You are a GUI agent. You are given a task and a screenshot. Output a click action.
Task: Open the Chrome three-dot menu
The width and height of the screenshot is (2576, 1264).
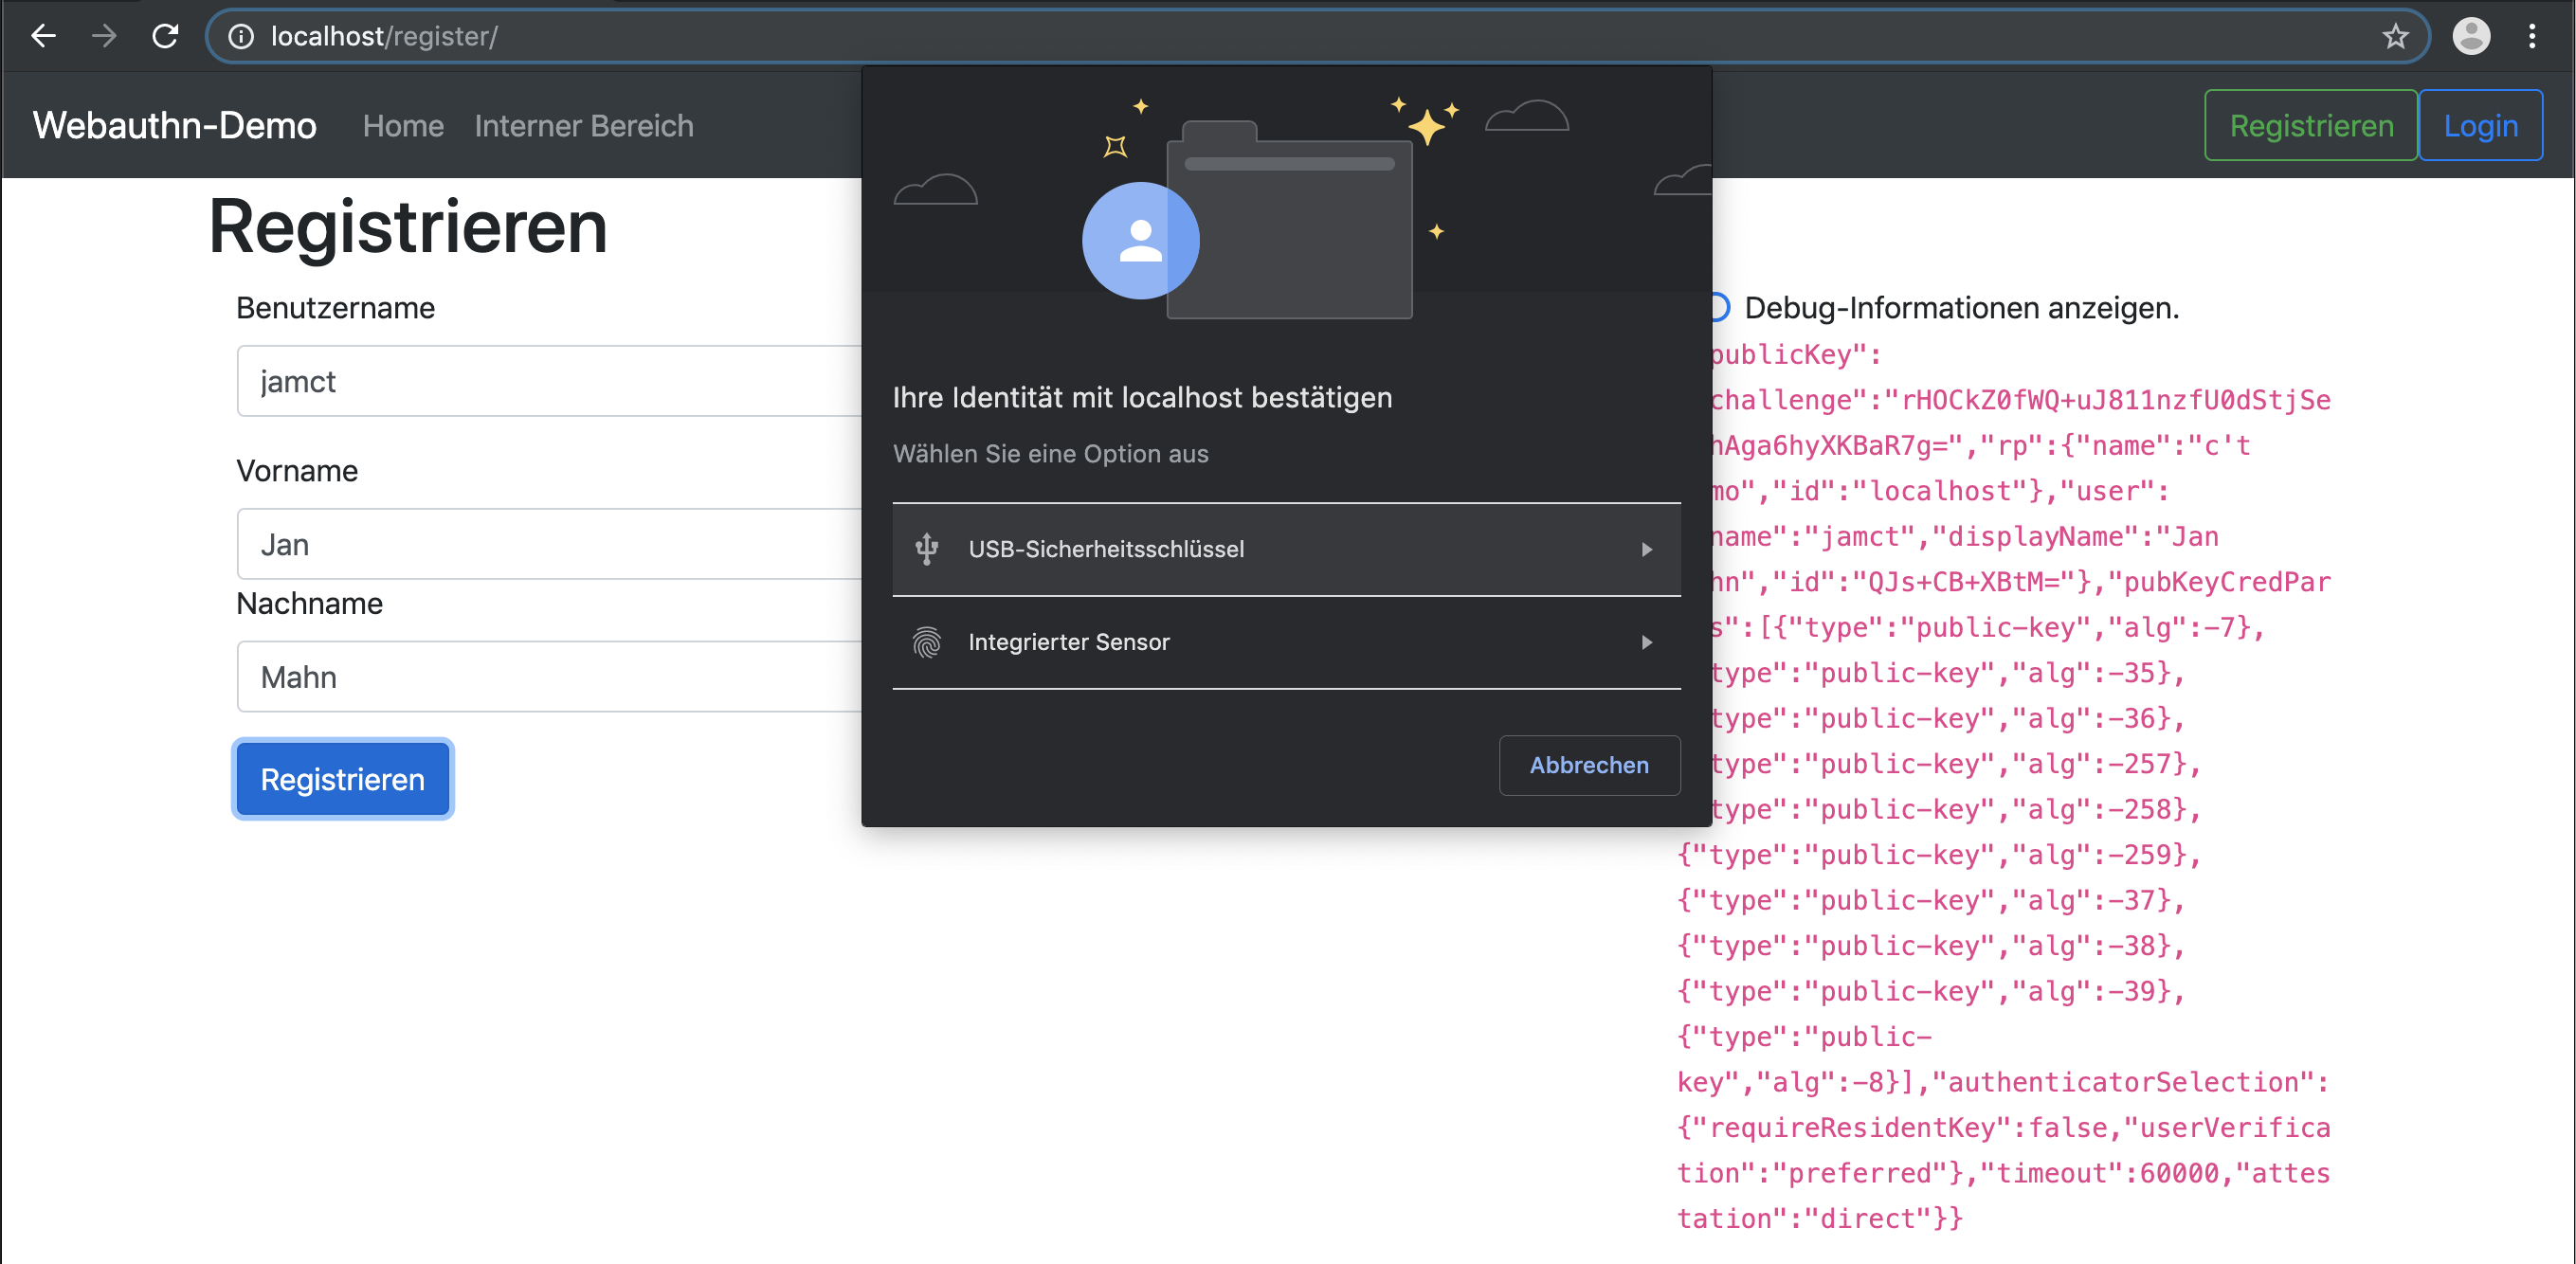tap(2532, 37)
